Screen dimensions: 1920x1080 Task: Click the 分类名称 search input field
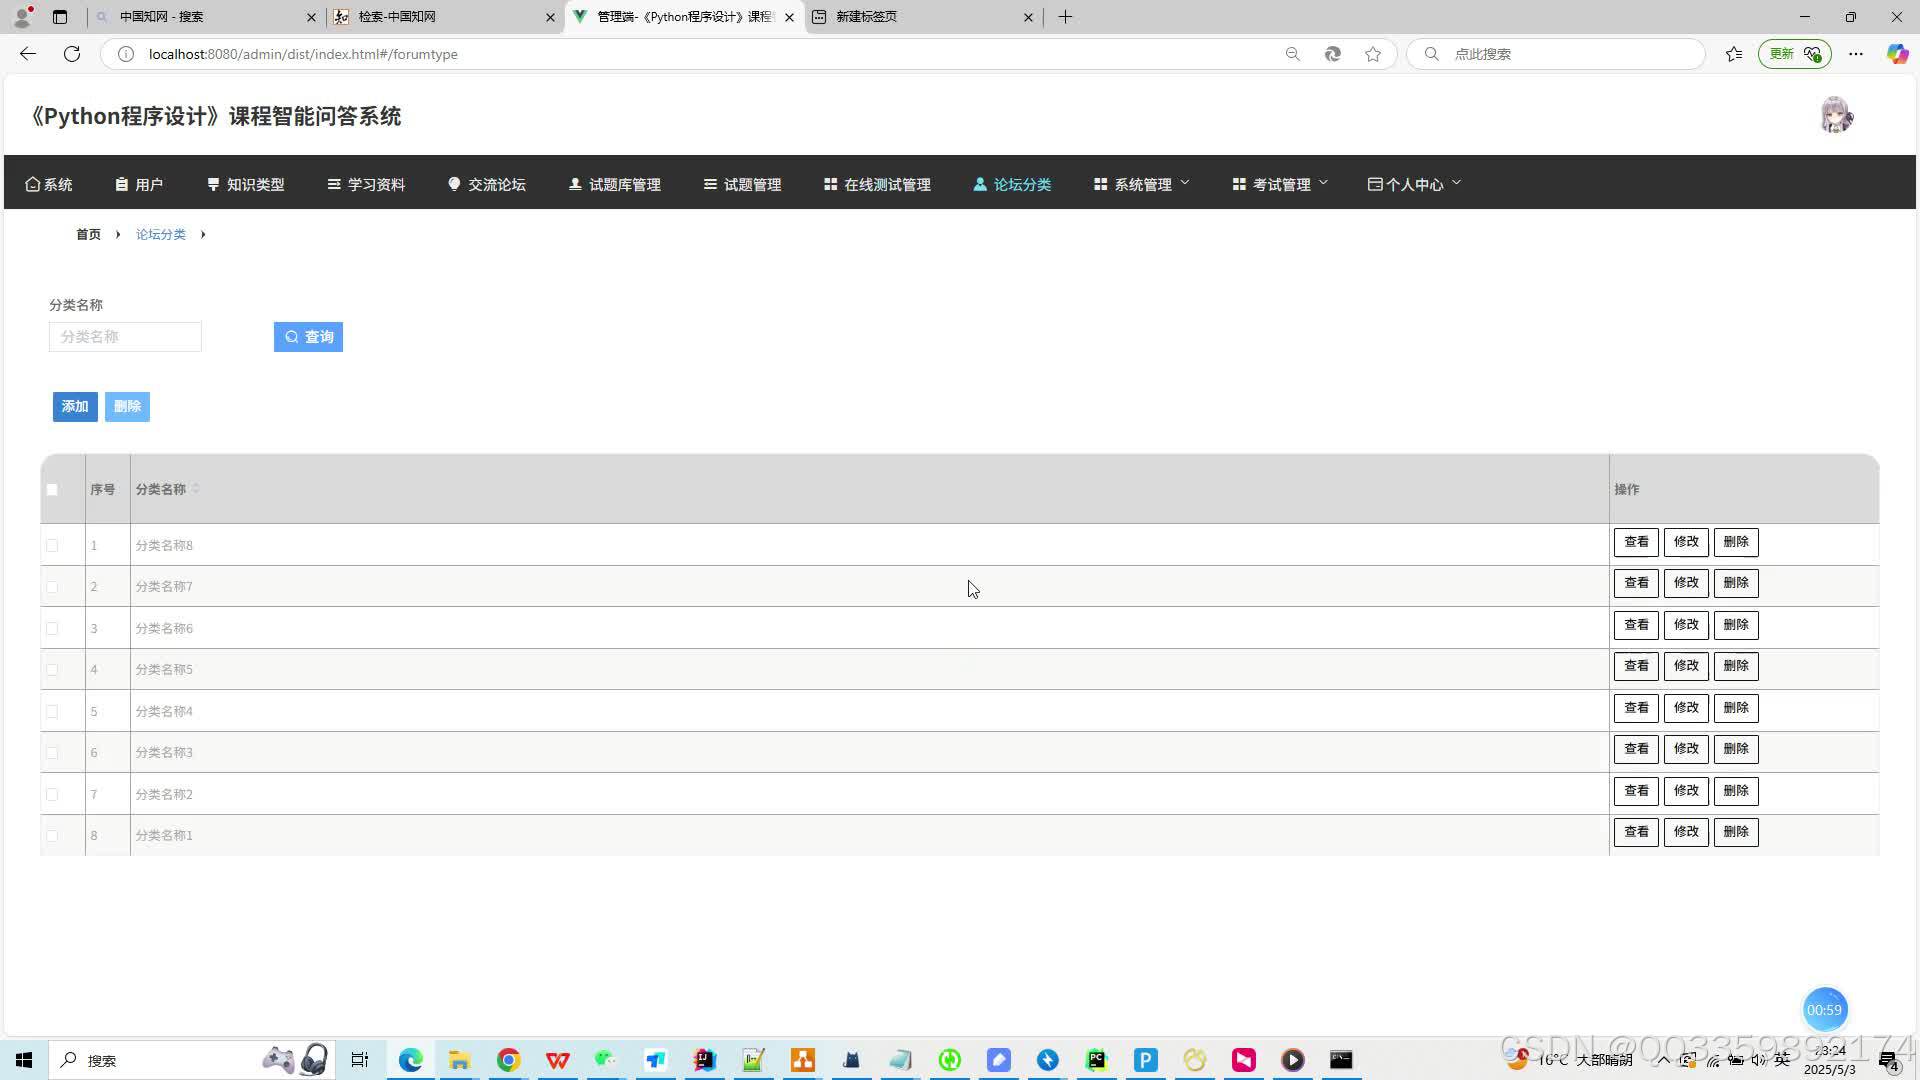pos(125,337)
